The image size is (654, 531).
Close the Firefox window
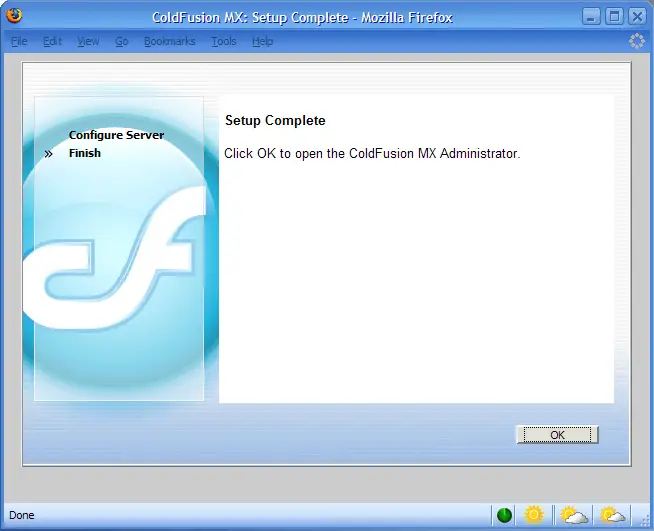(x=637, y=17)
